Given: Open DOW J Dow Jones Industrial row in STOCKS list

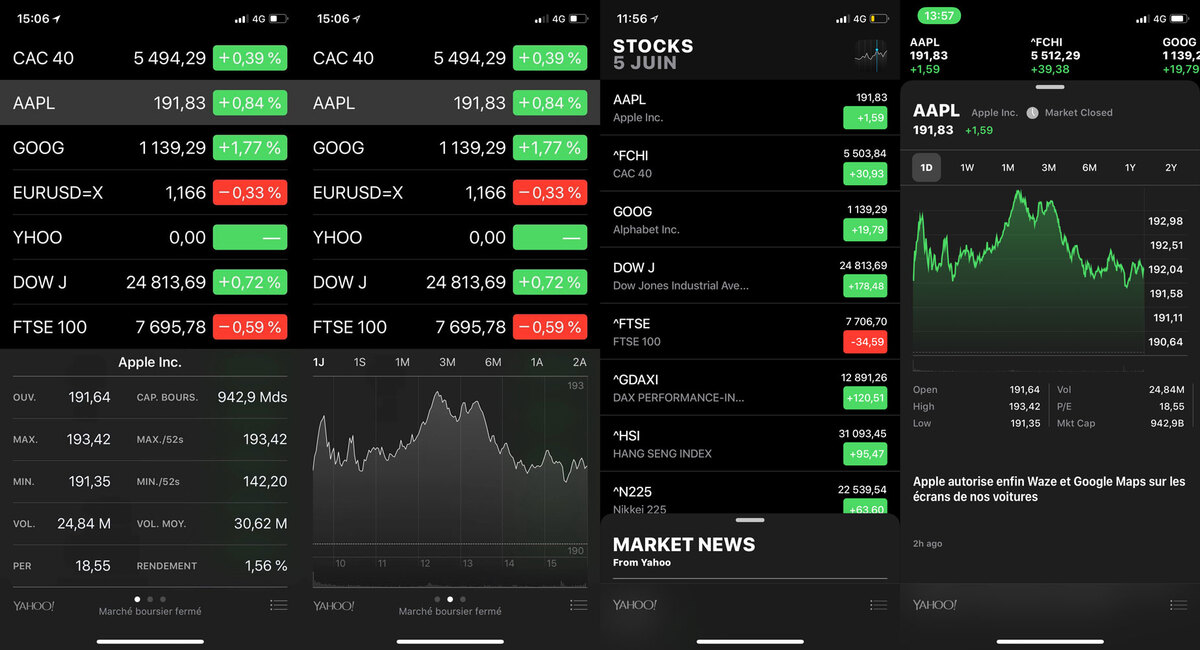Looking at the screenshot, I should tap(750, 276).
